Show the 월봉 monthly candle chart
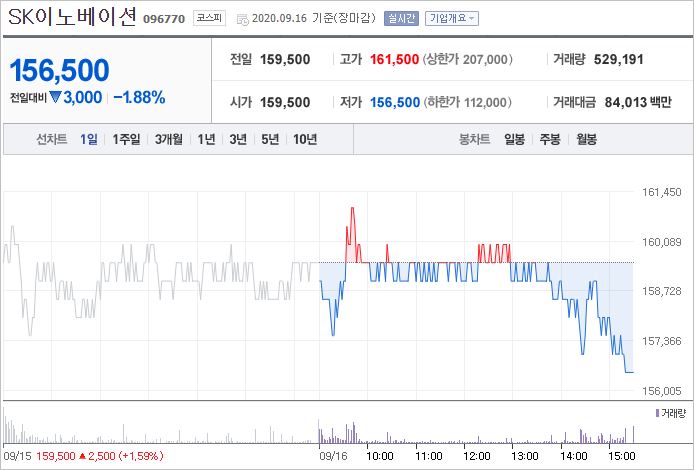This screenshot has height=470, width=694. (586, 139)
